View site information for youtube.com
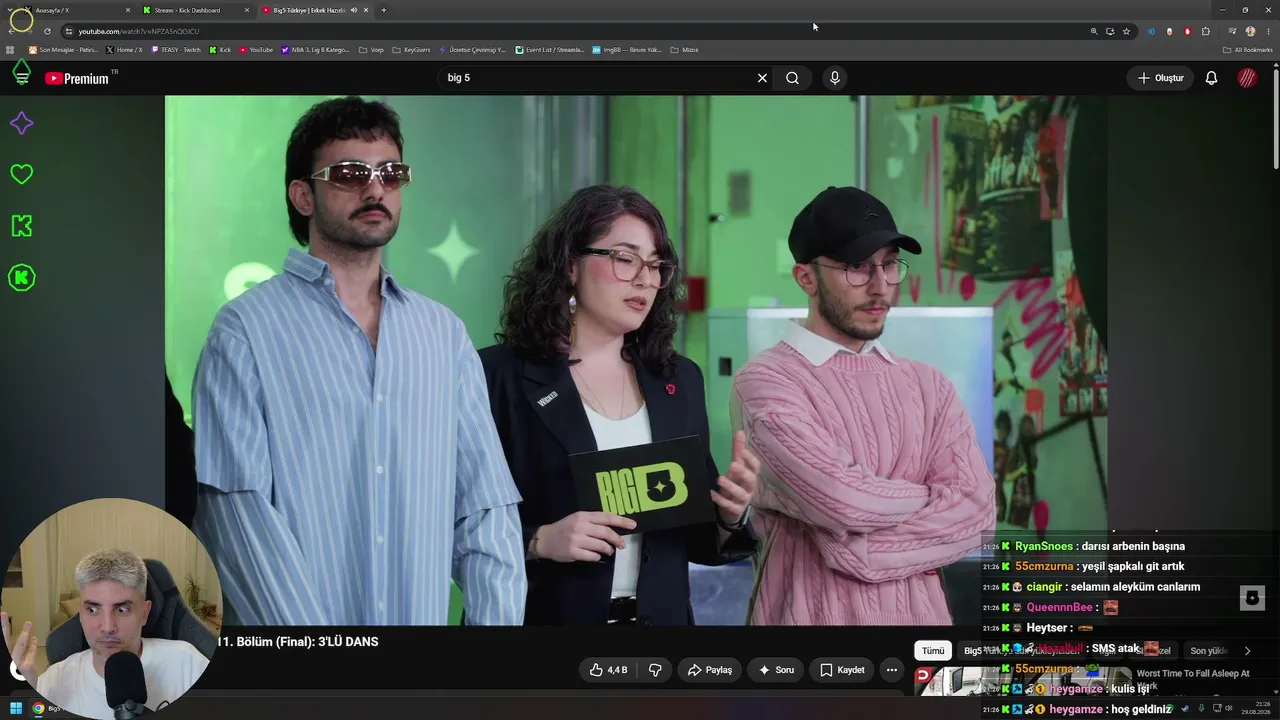 pyautogui.click(x=68, y=31)
